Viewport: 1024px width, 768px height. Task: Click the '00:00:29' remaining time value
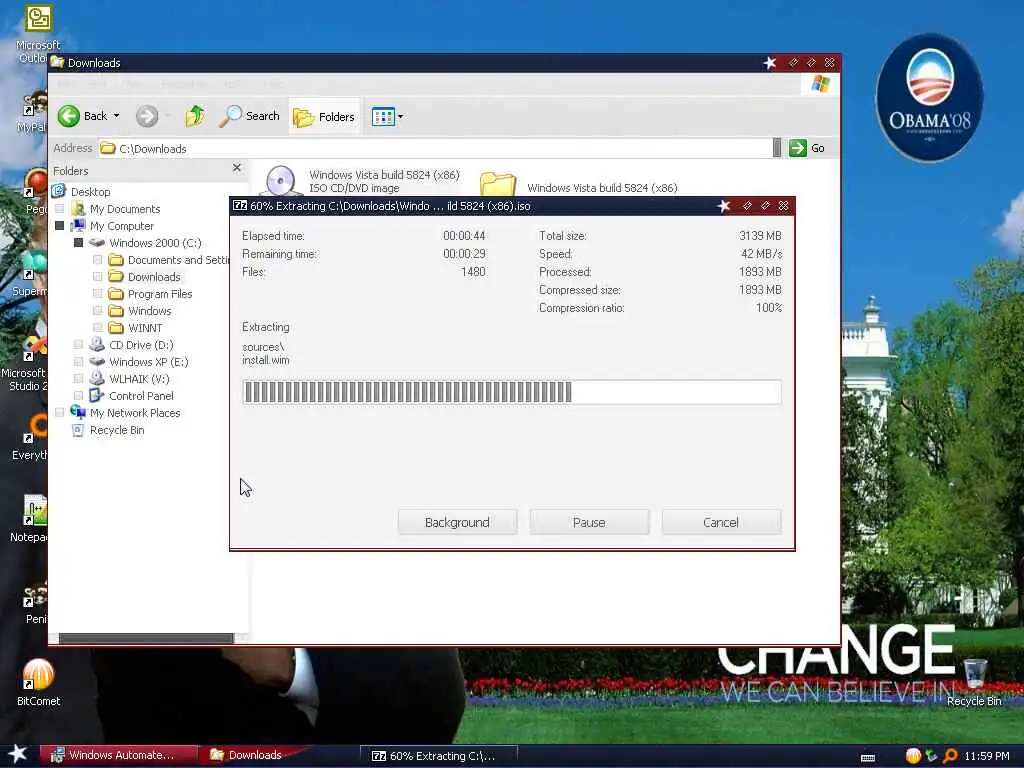(x=464, y=253)
